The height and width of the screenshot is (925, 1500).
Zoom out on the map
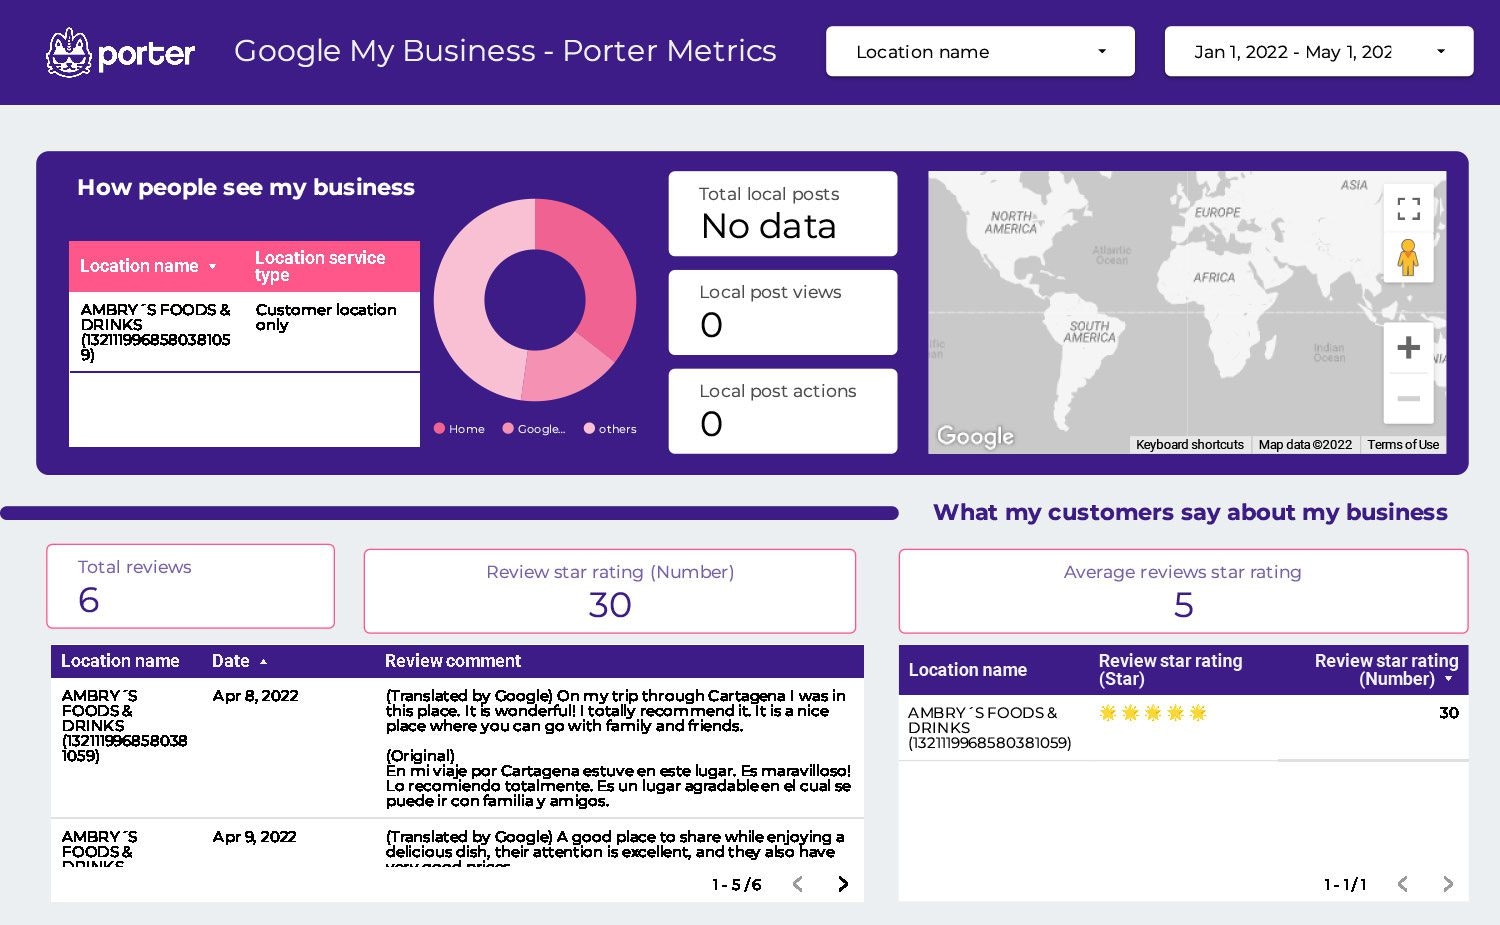[1408, 398]
